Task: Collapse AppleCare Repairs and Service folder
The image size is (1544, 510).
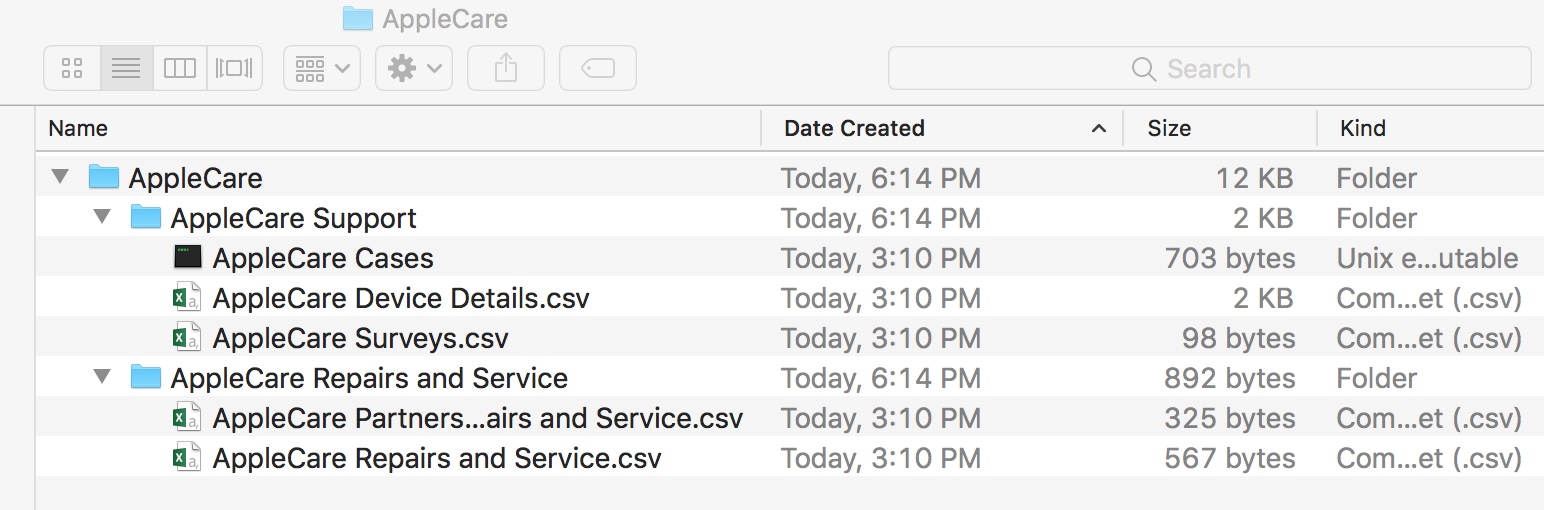Action: pyautogui.click(x=102, y=377)
